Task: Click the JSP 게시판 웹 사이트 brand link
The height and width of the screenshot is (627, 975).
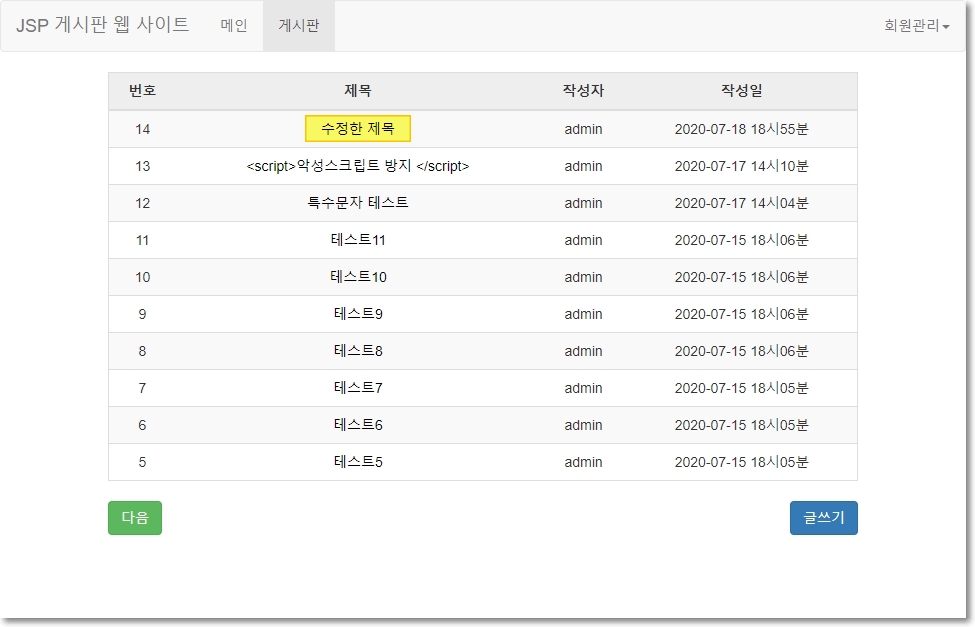Action: click(103, 25)
